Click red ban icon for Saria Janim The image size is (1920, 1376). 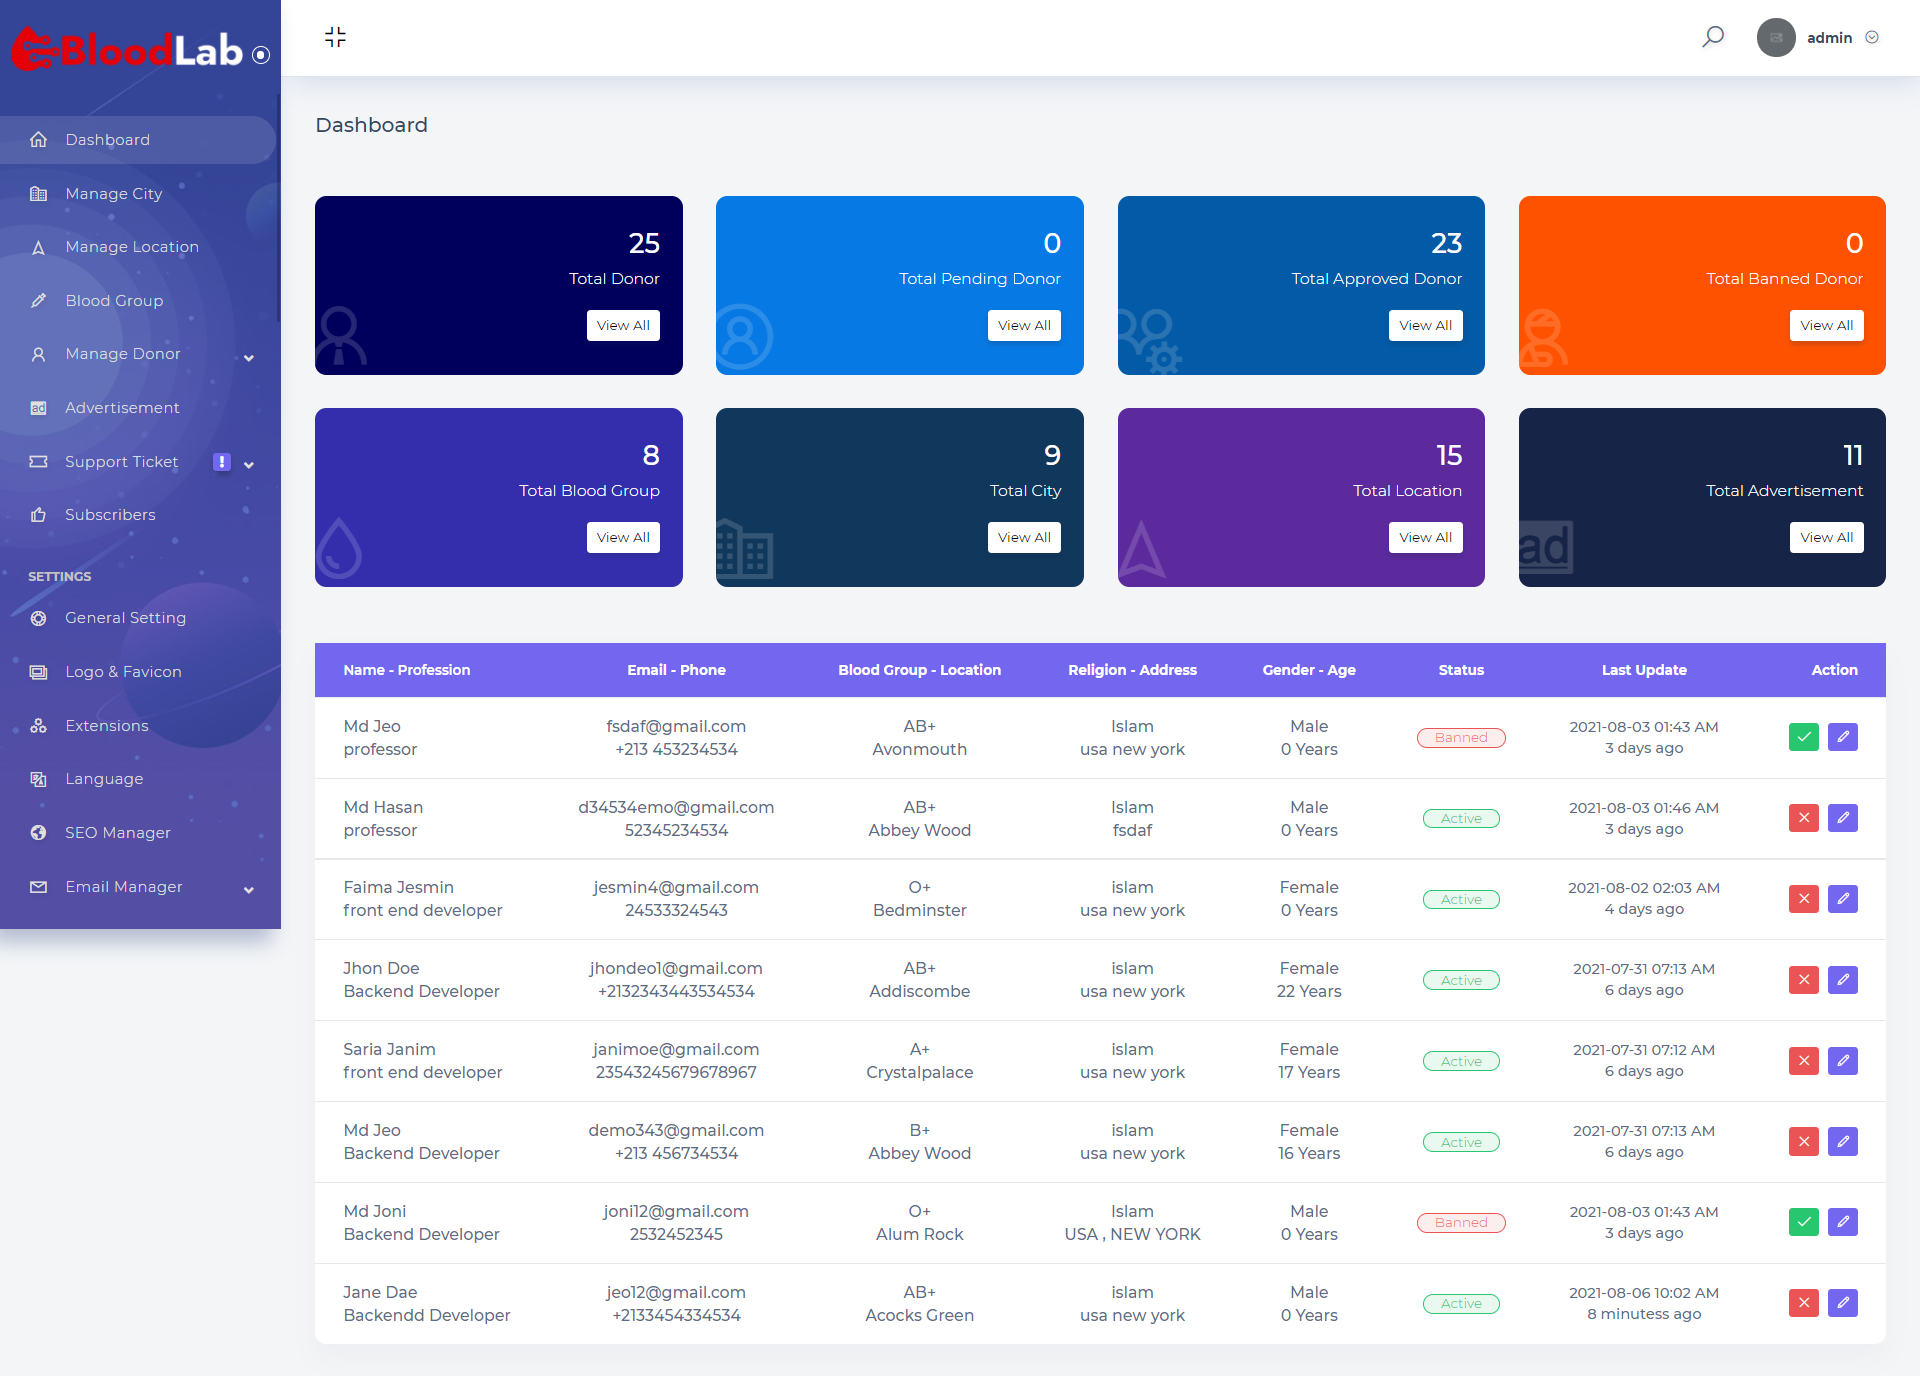(x=1803, y=1061)
